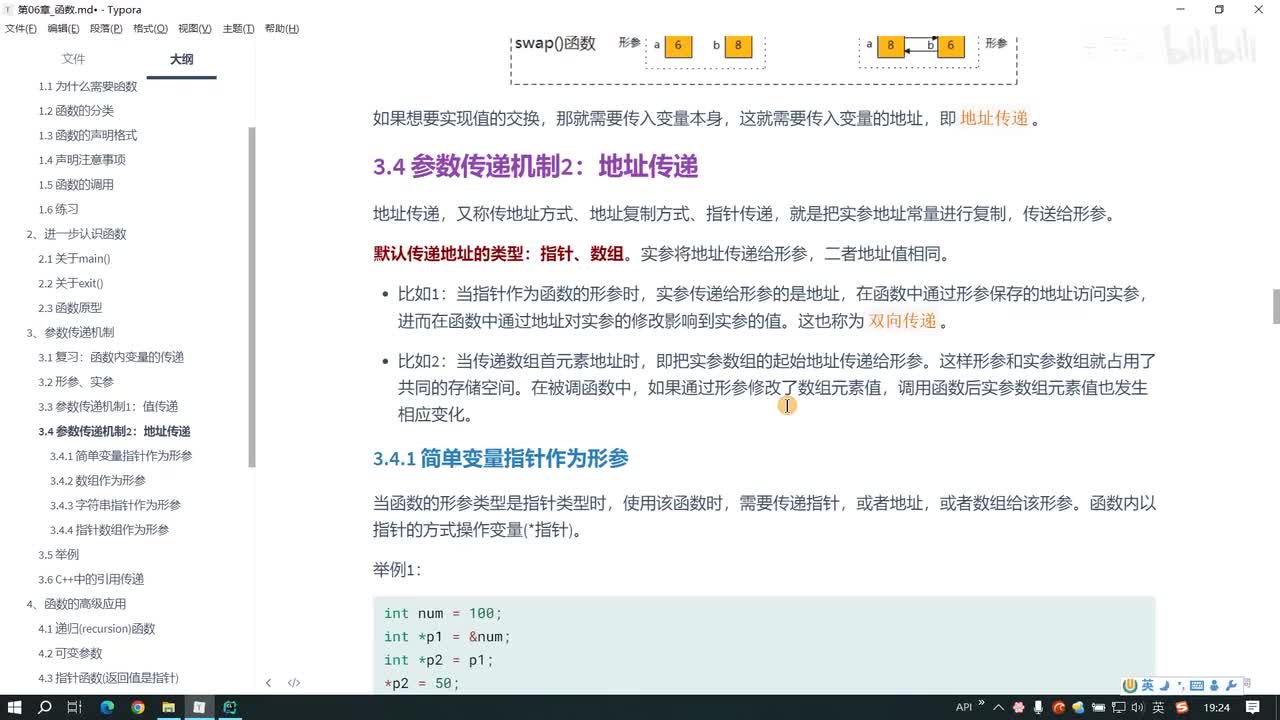Click the microphone icon in the system tray
Screen dimensions: 1280x720
(x=1038, y=708)
